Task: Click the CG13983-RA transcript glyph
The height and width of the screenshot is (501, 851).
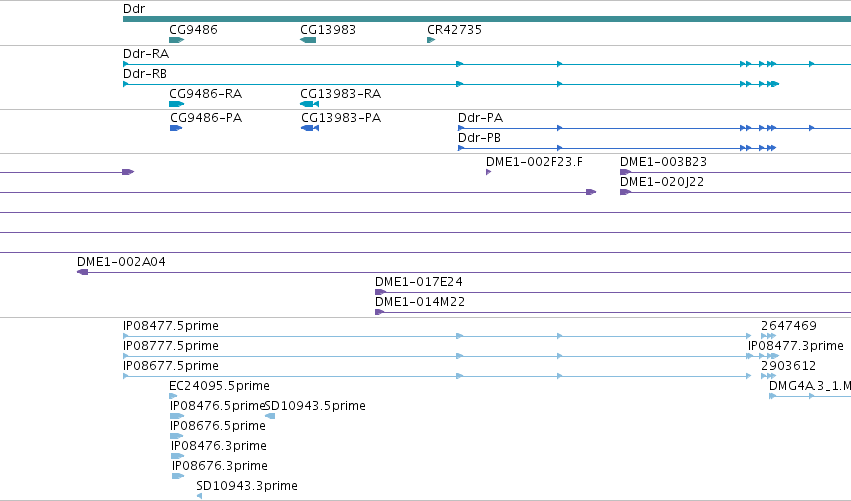Action: (x=309, y=104)
